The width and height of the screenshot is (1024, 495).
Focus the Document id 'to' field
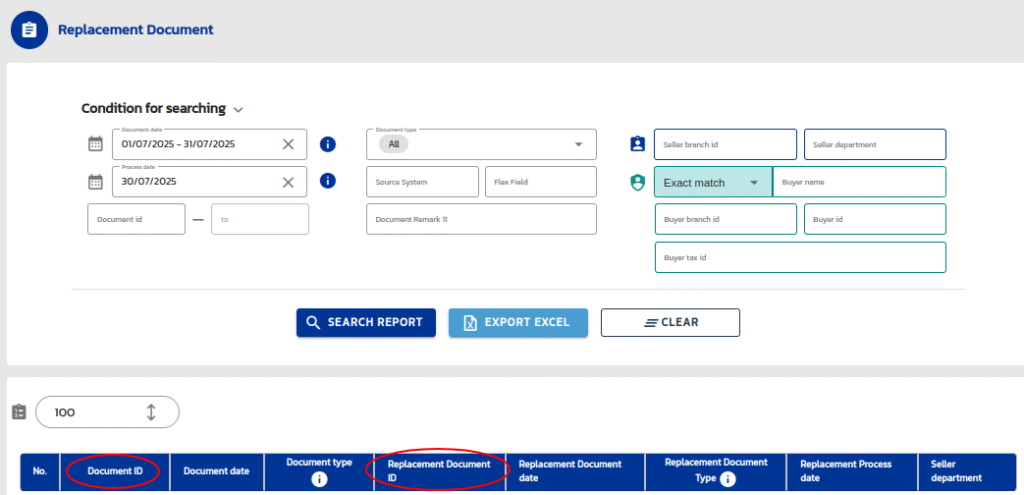pyautogui.click(x=260, y=219)
